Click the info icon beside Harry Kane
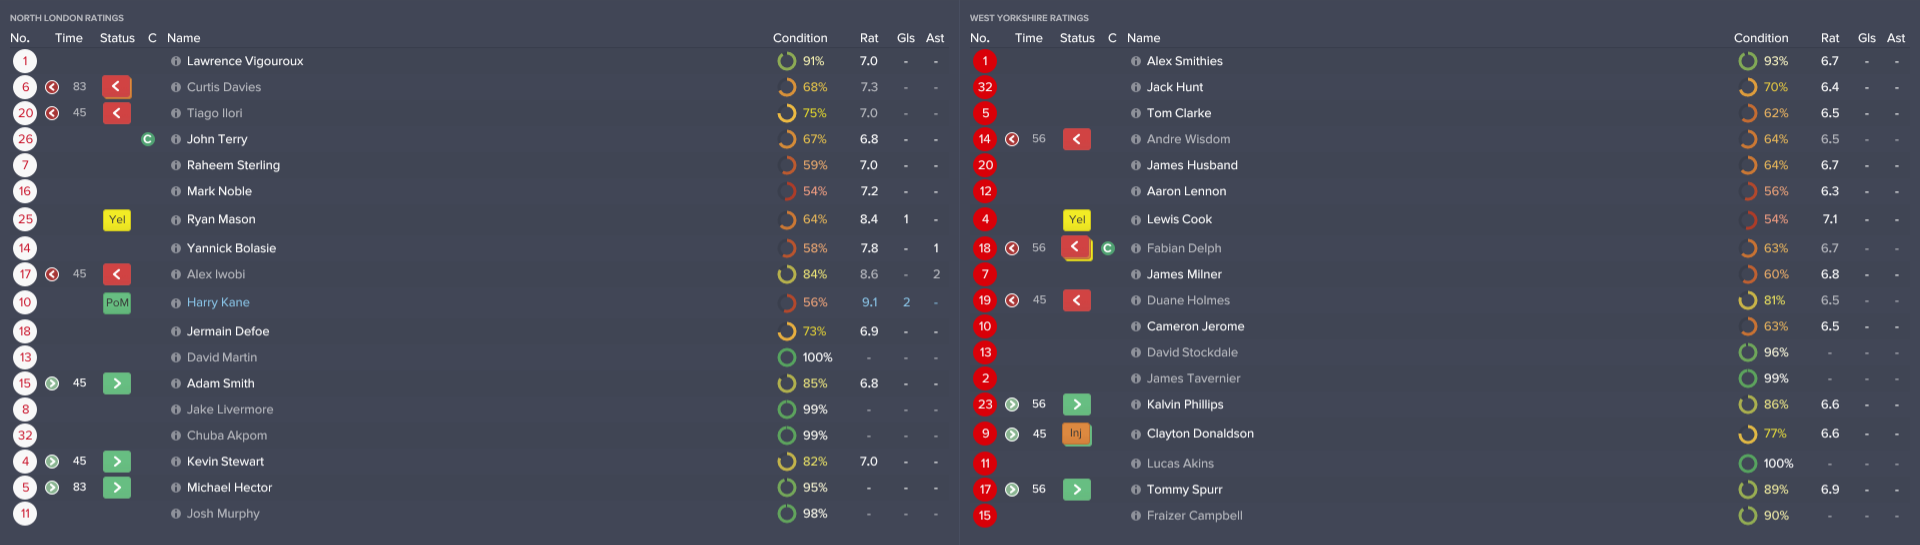The image size is (1920, 545). 176,303
